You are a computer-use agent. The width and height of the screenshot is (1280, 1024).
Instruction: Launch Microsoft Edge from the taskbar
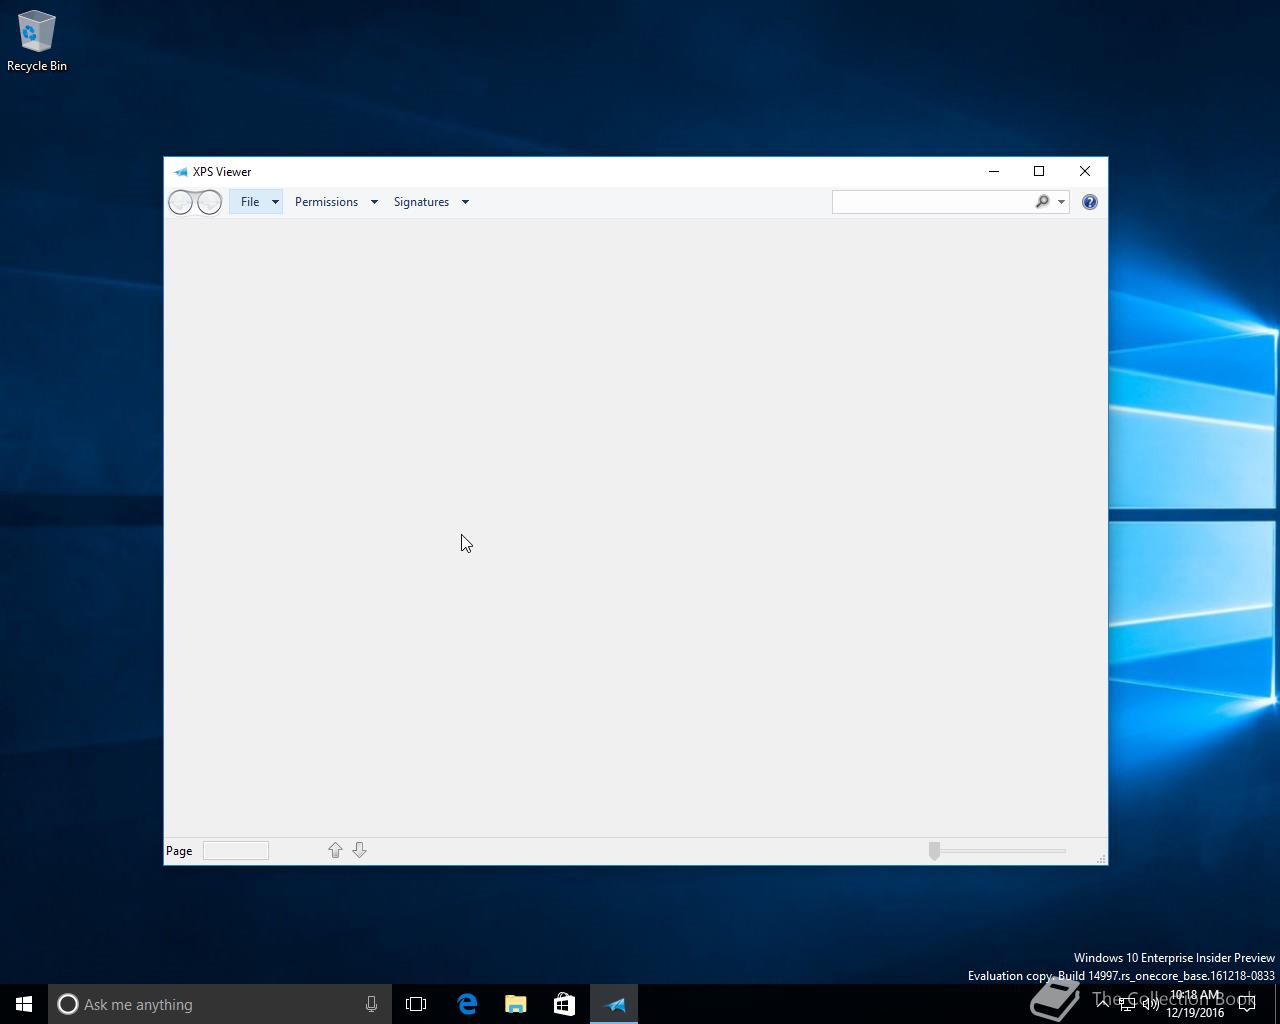[x=467, y=1004]
